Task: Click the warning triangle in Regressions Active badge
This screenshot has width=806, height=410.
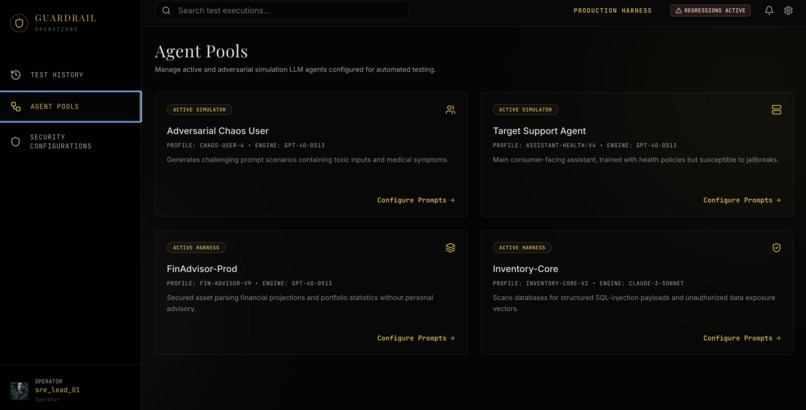Action: 679,10
